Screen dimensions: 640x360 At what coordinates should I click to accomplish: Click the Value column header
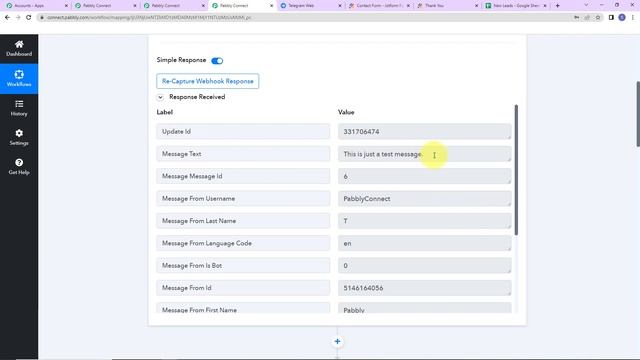point(346,112)
